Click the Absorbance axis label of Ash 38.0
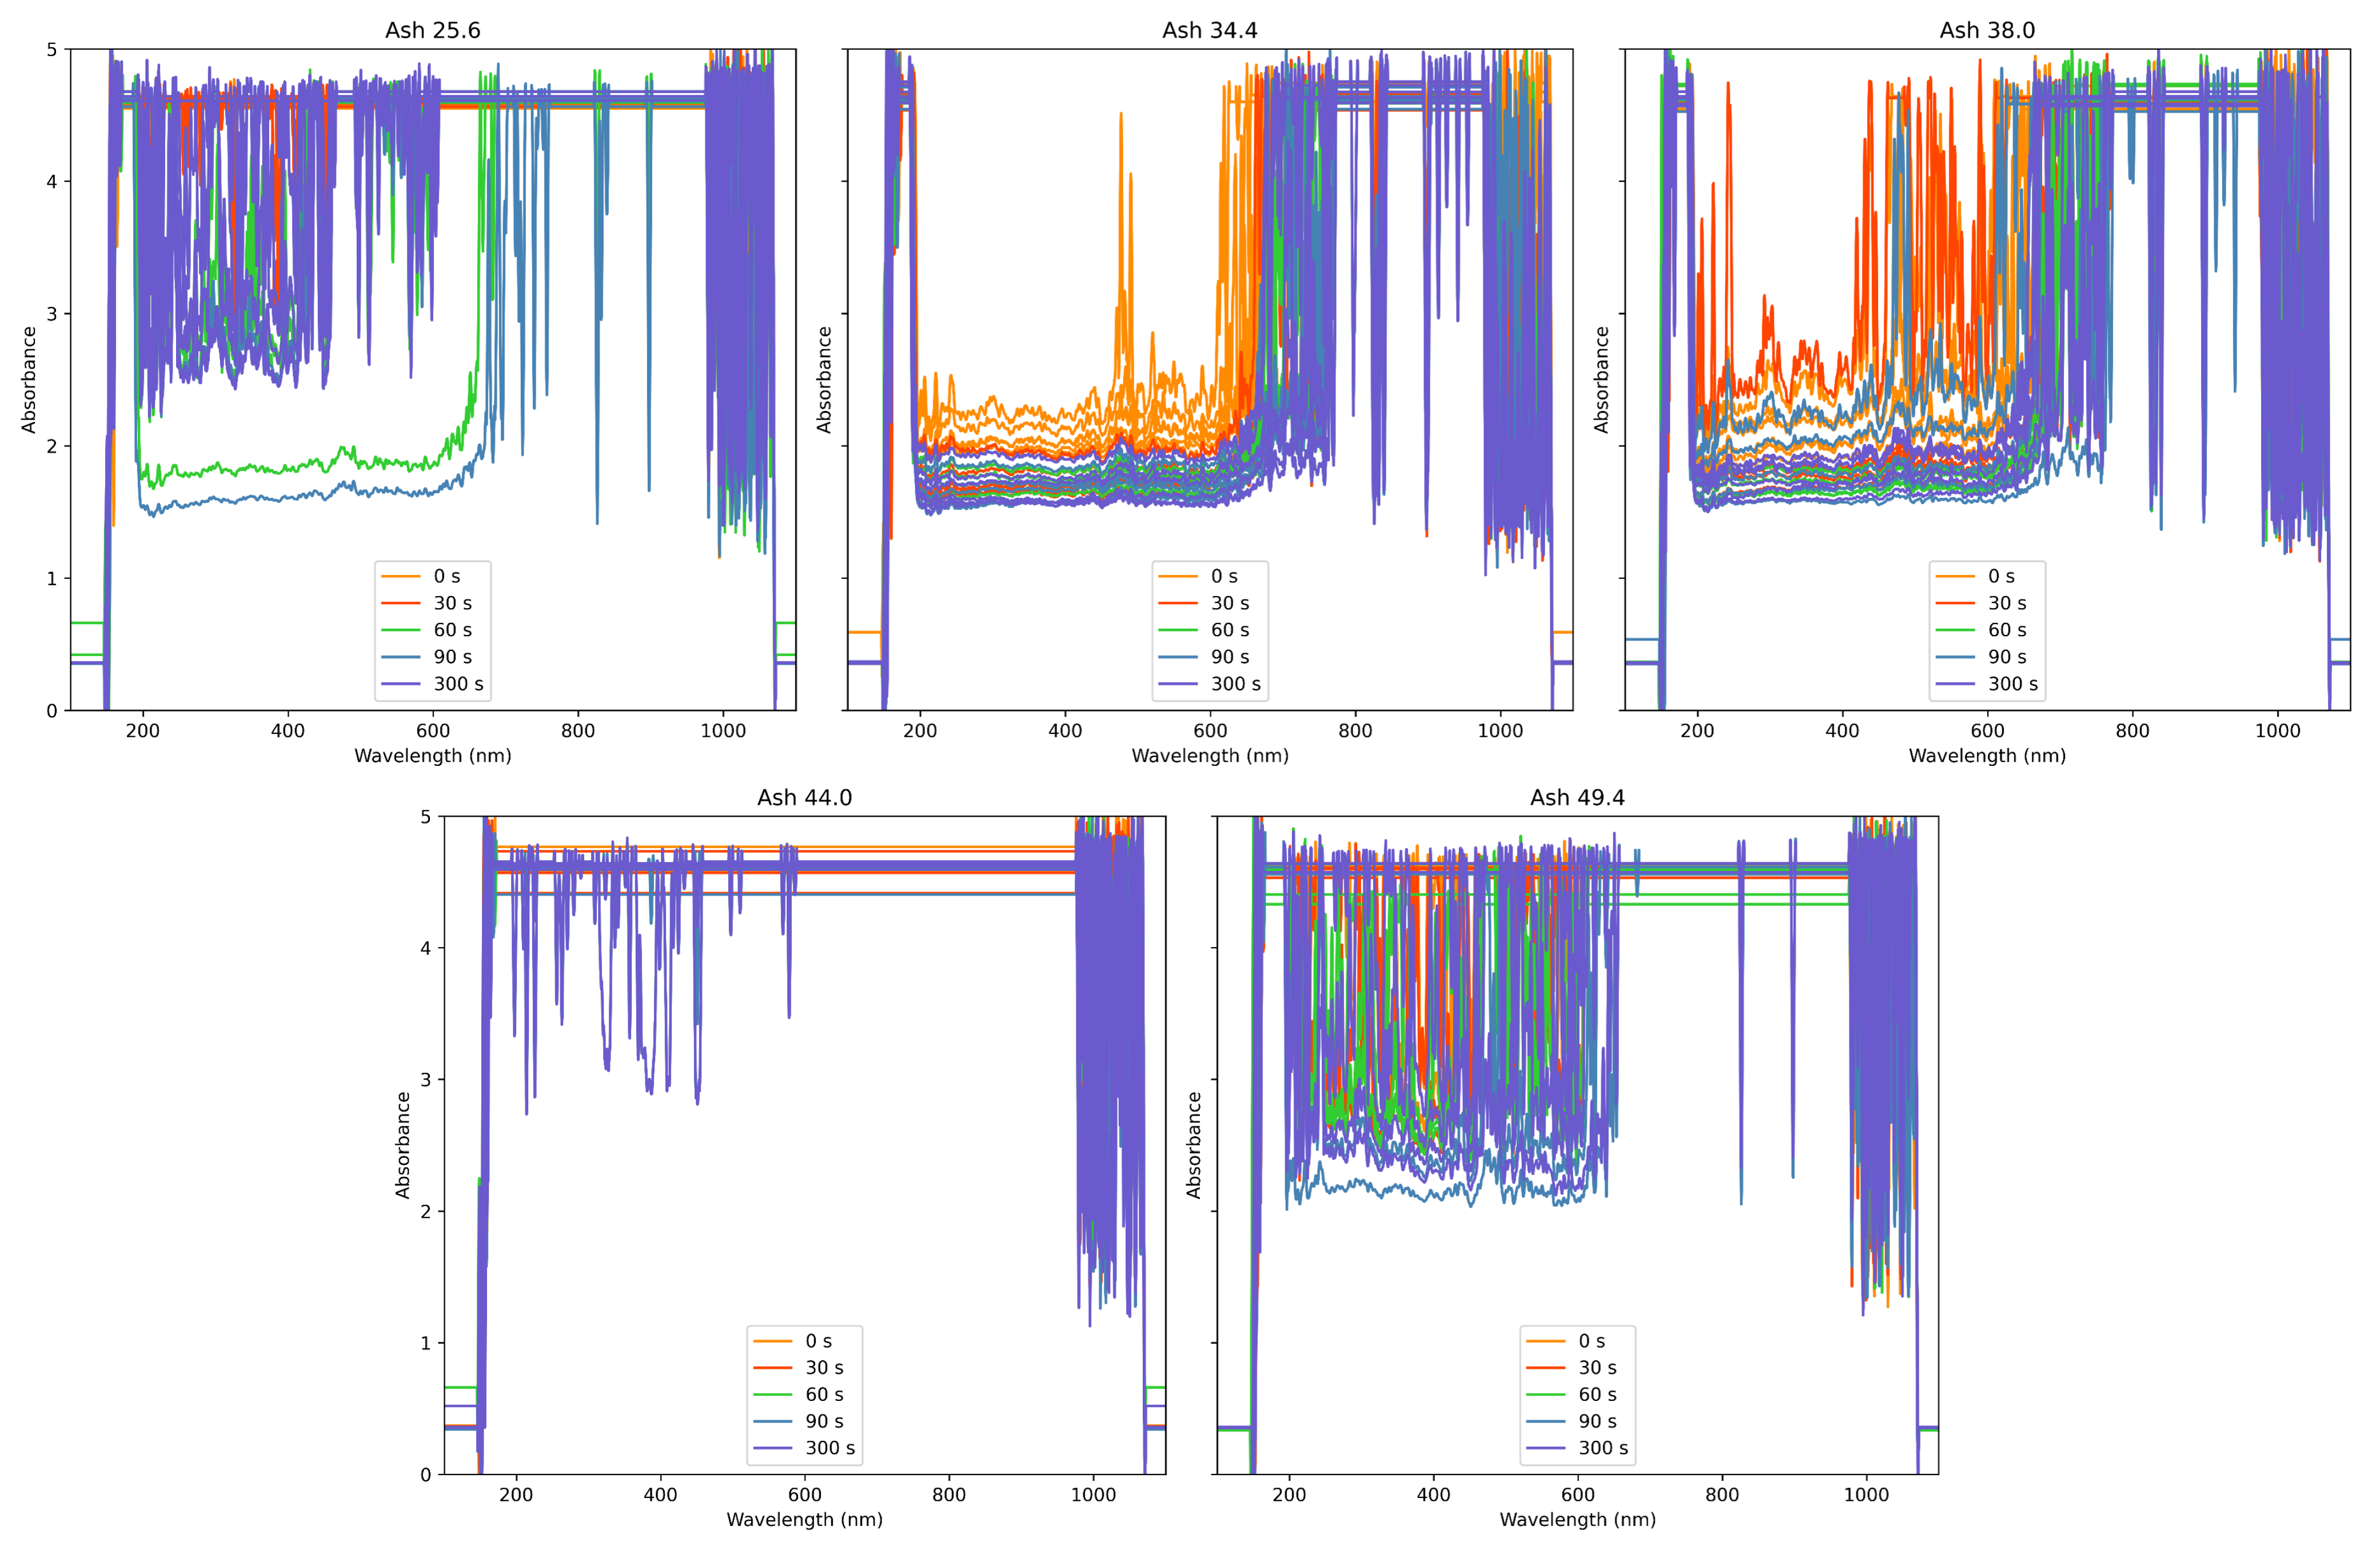The width and height of the screenshot is (2380, 1554). point(1601,379)
